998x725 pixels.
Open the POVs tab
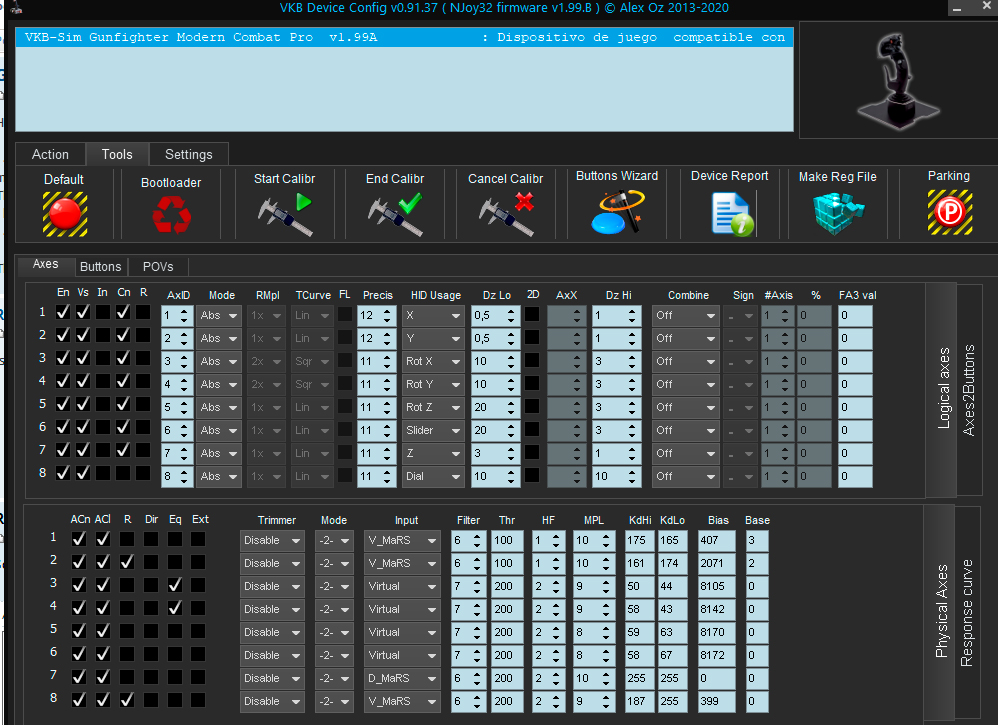(158, 267)
